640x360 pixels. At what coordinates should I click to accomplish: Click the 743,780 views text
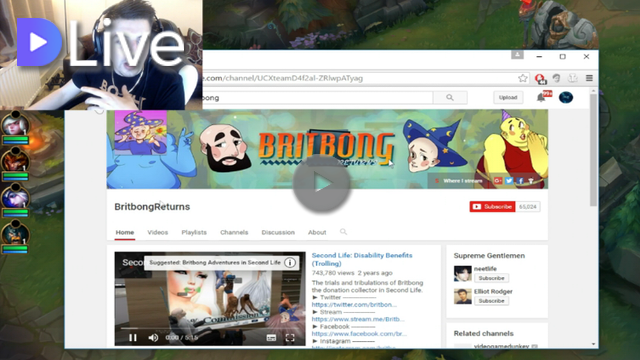[332, 273]
